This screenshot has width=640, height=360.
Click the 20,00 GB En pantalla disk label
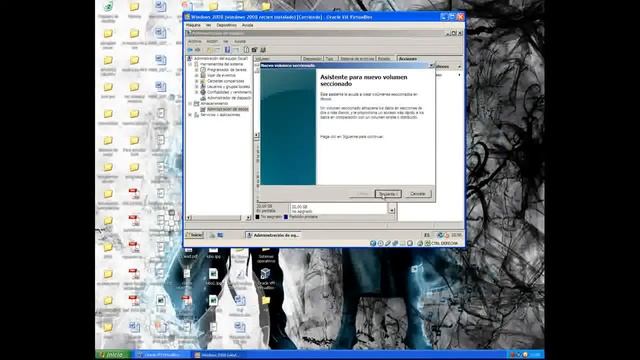coord(272,209)
